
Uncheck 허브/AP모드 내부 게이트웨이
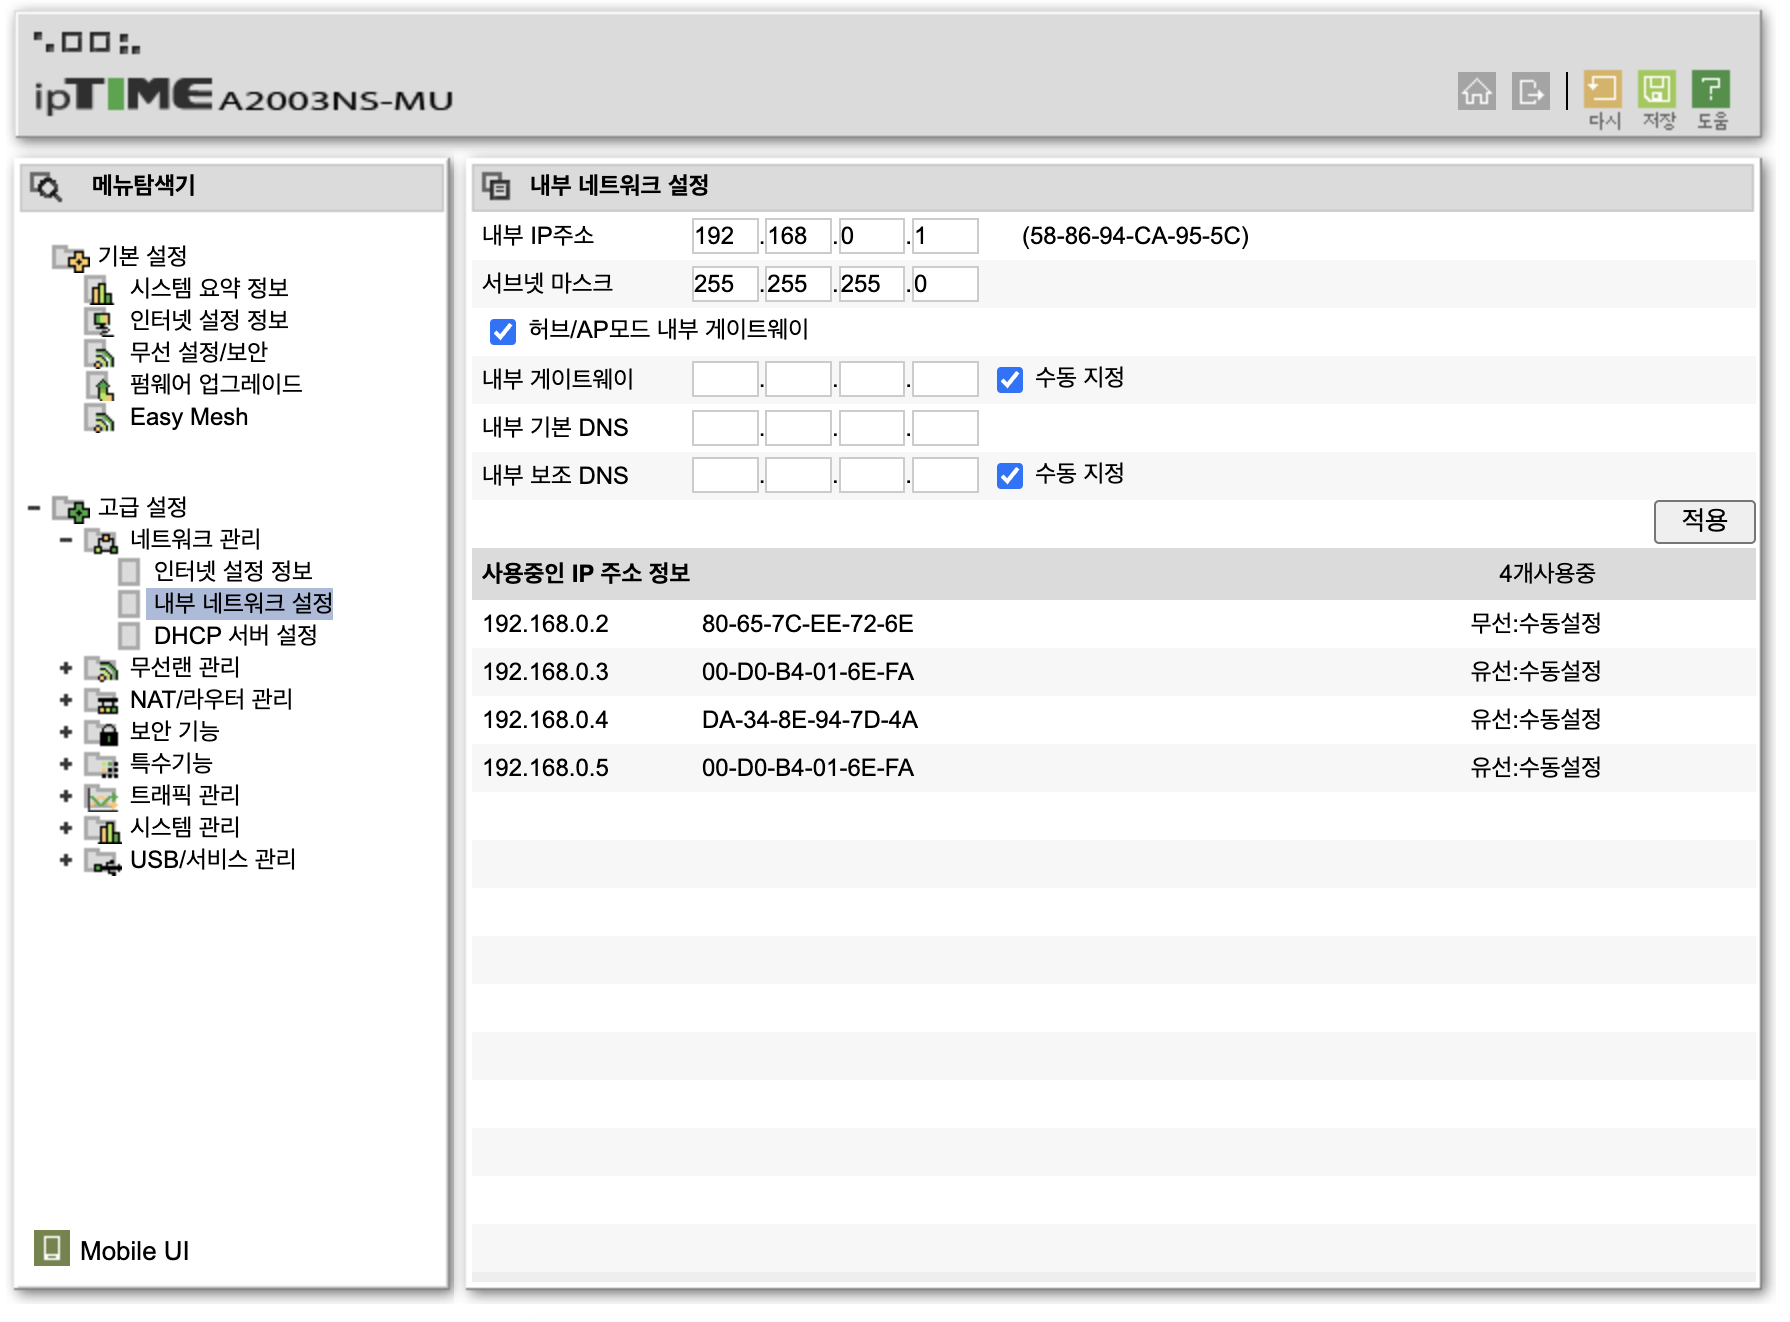tap(501, 331)
